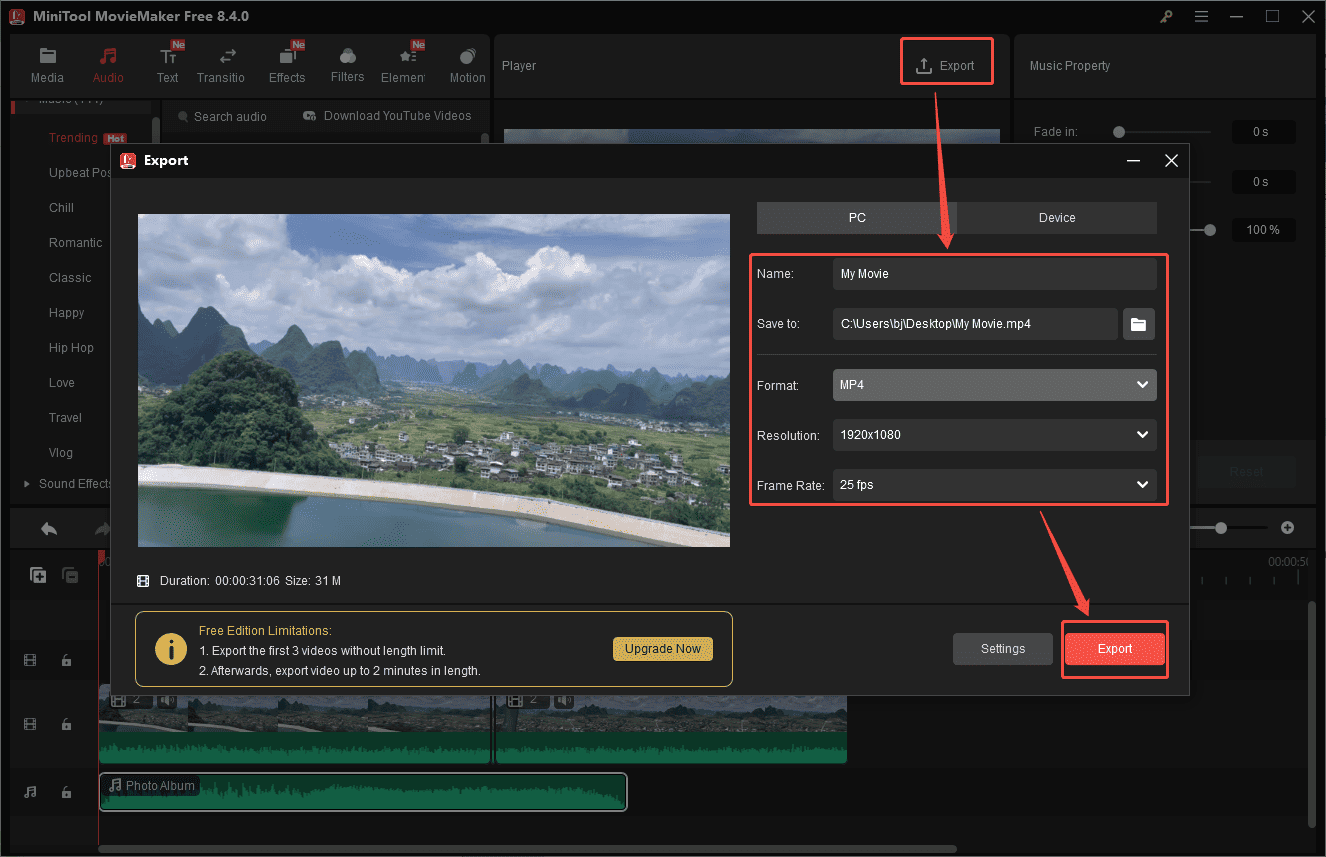Expand the Resolution dropdown set to 1920x1080
This screenshot has width=1326, height=857.
tap(994, 435)
